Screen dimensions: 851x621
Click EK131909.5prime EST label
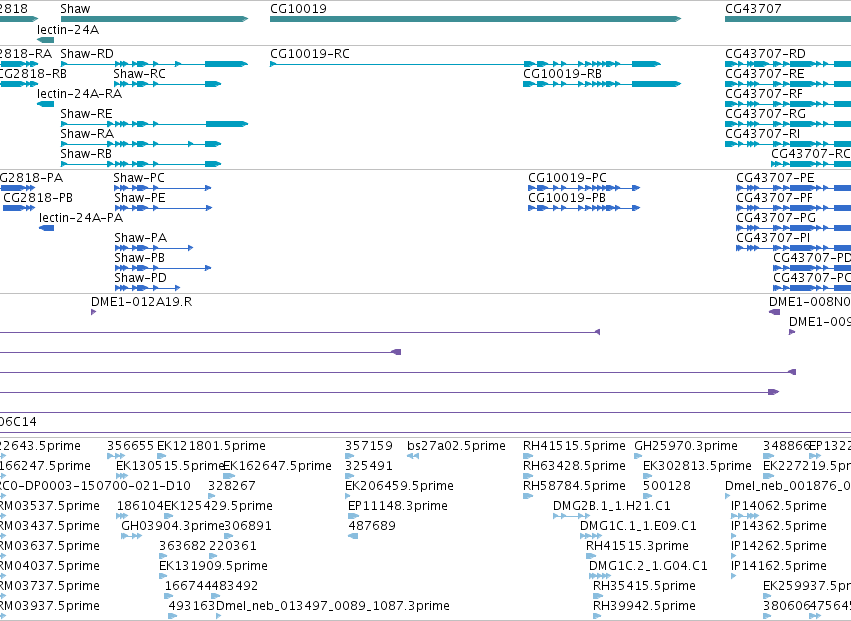pyautogui.click(x=213, y=566)
